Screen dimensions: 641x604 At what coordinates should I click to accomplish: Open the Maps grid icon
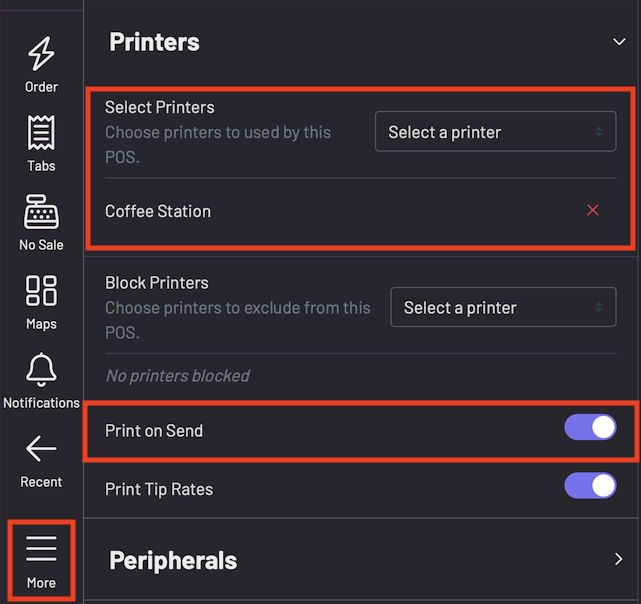click(x=41, y=291)
